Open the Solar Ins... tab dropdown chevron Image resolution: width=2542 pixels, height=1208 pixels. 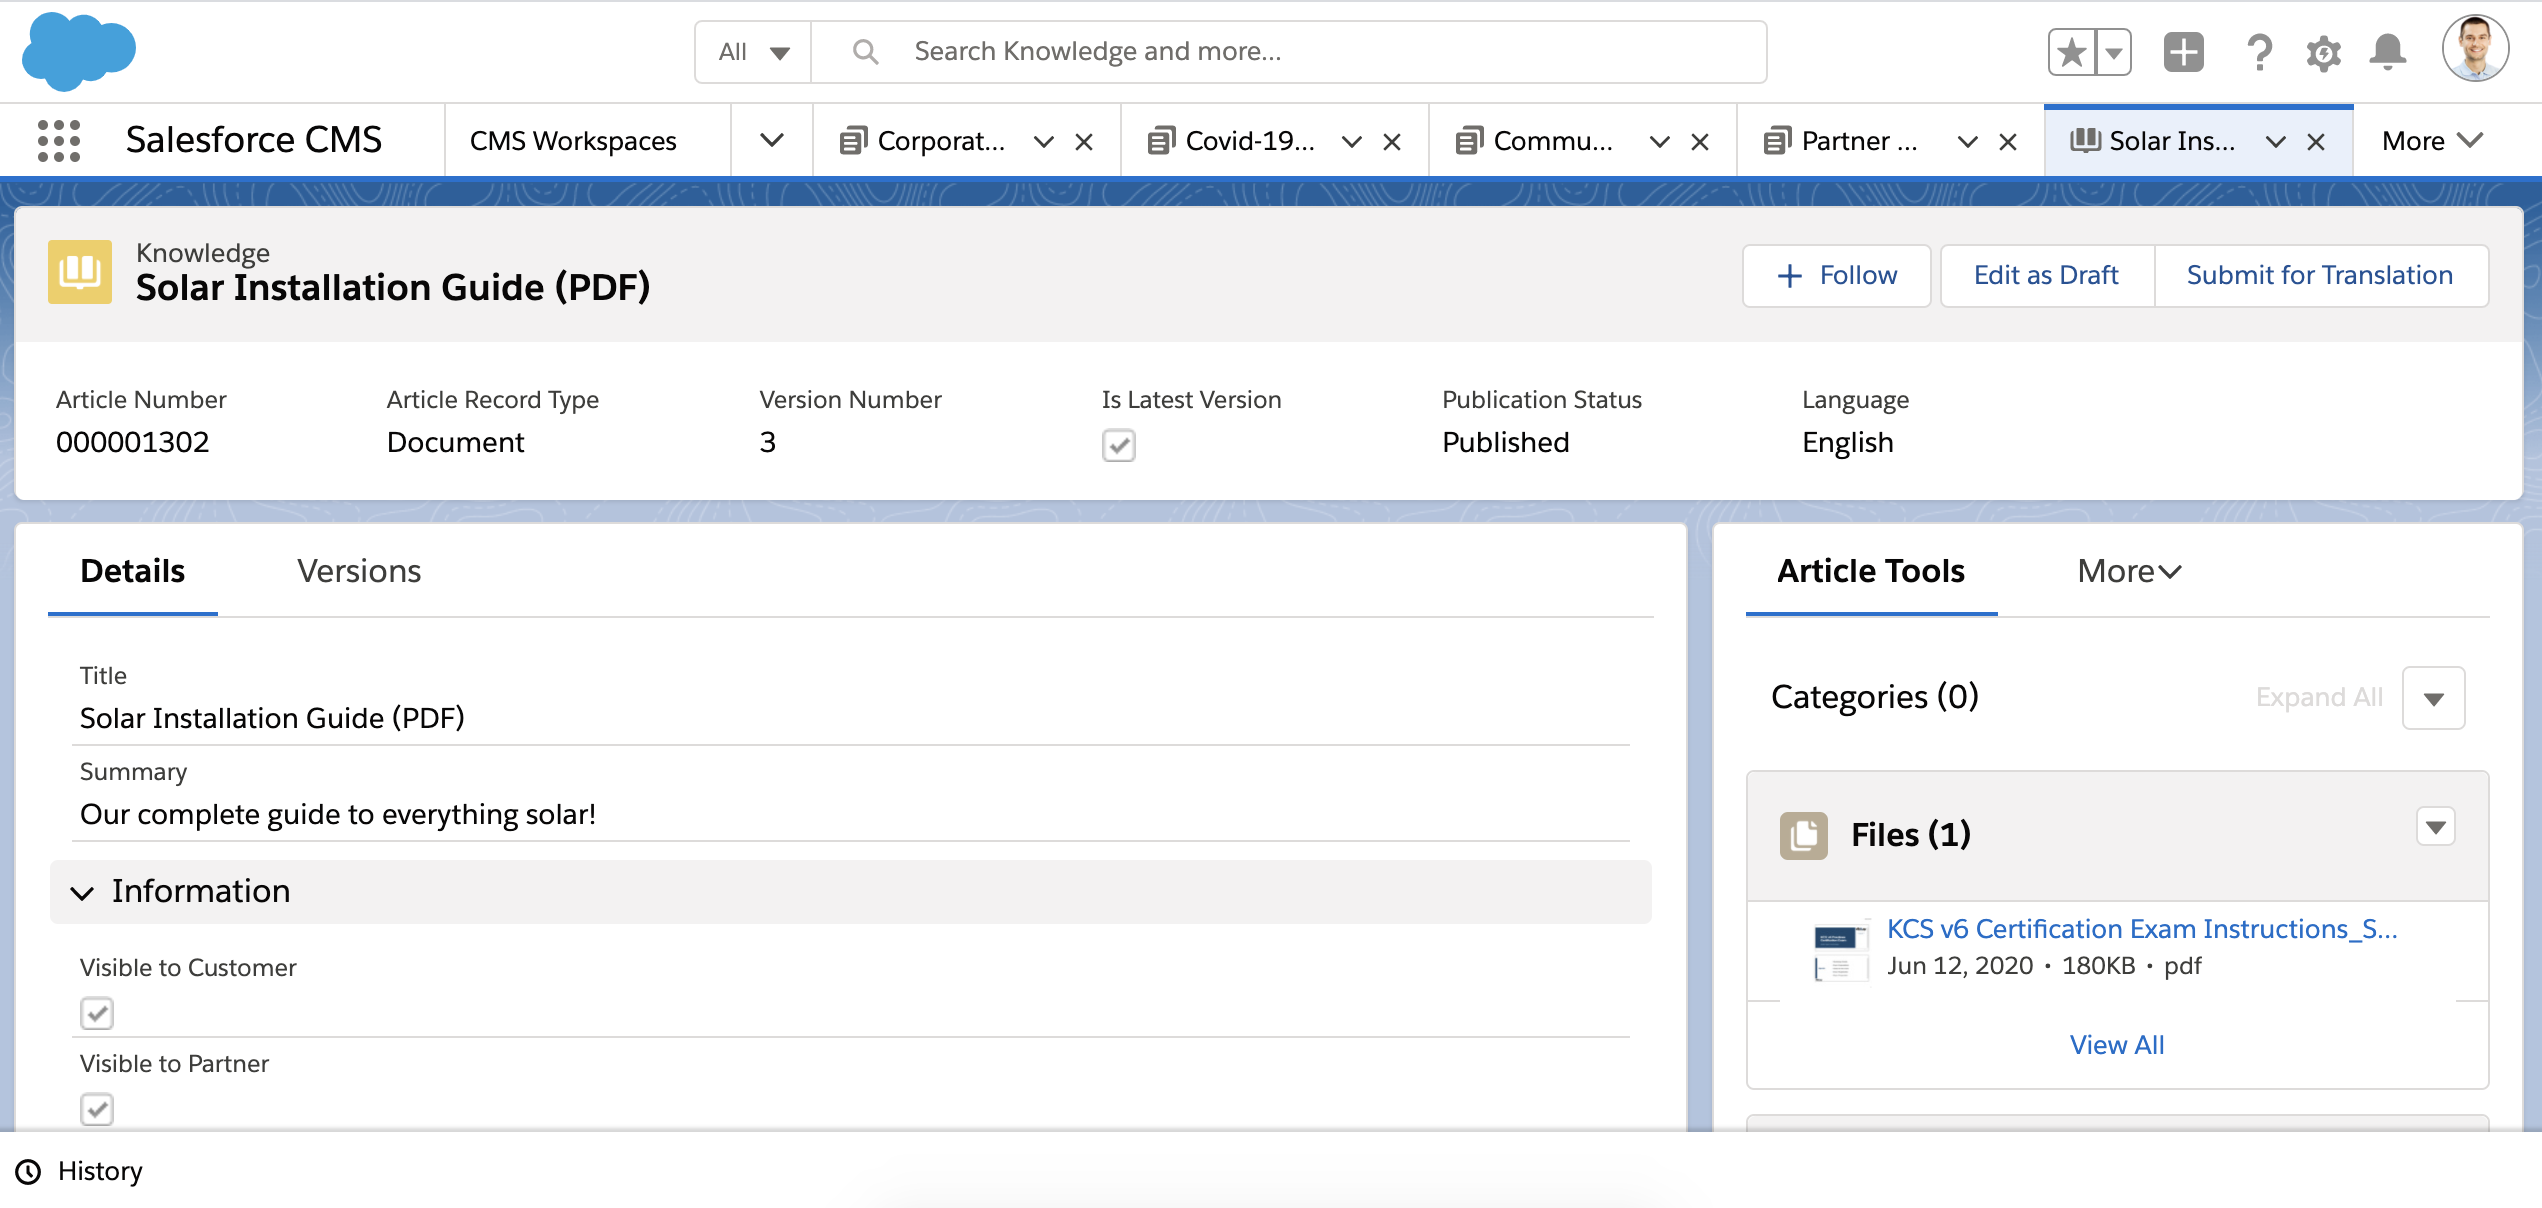coord(2275,142)
